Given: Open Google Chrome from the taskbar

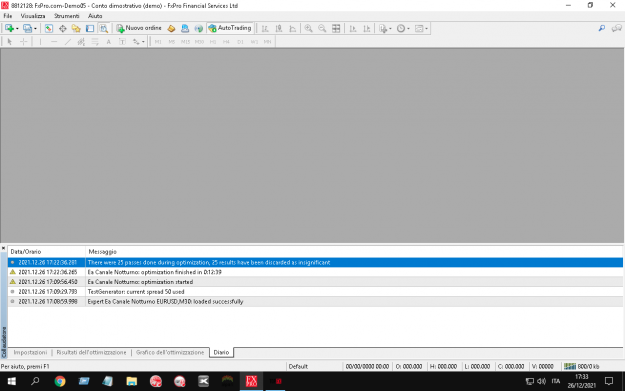Looking at the screenshot, I should 60,381.
